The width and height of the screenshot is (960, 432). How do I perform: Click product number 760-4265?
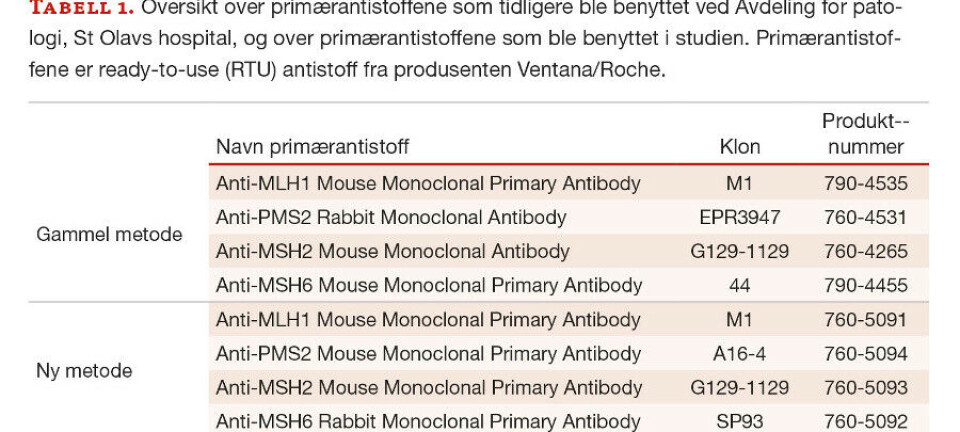(865, 252)
